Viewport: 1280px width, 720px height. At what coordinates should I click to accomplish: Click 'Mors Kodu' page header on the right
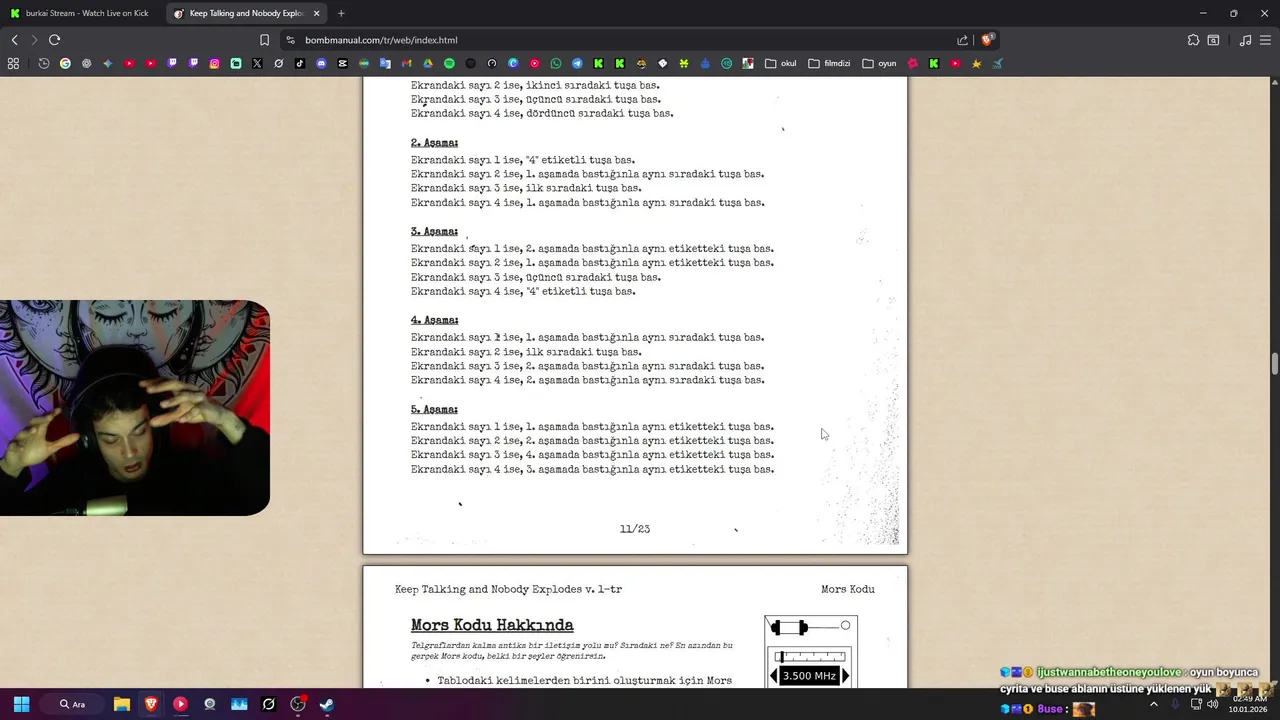coord(848,589)
